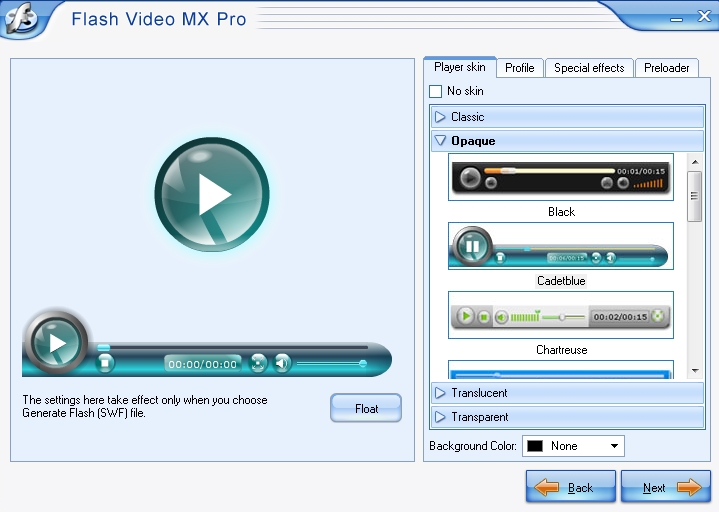Click the large center play button in preview
719x512 pixels.
pos(212,195)
